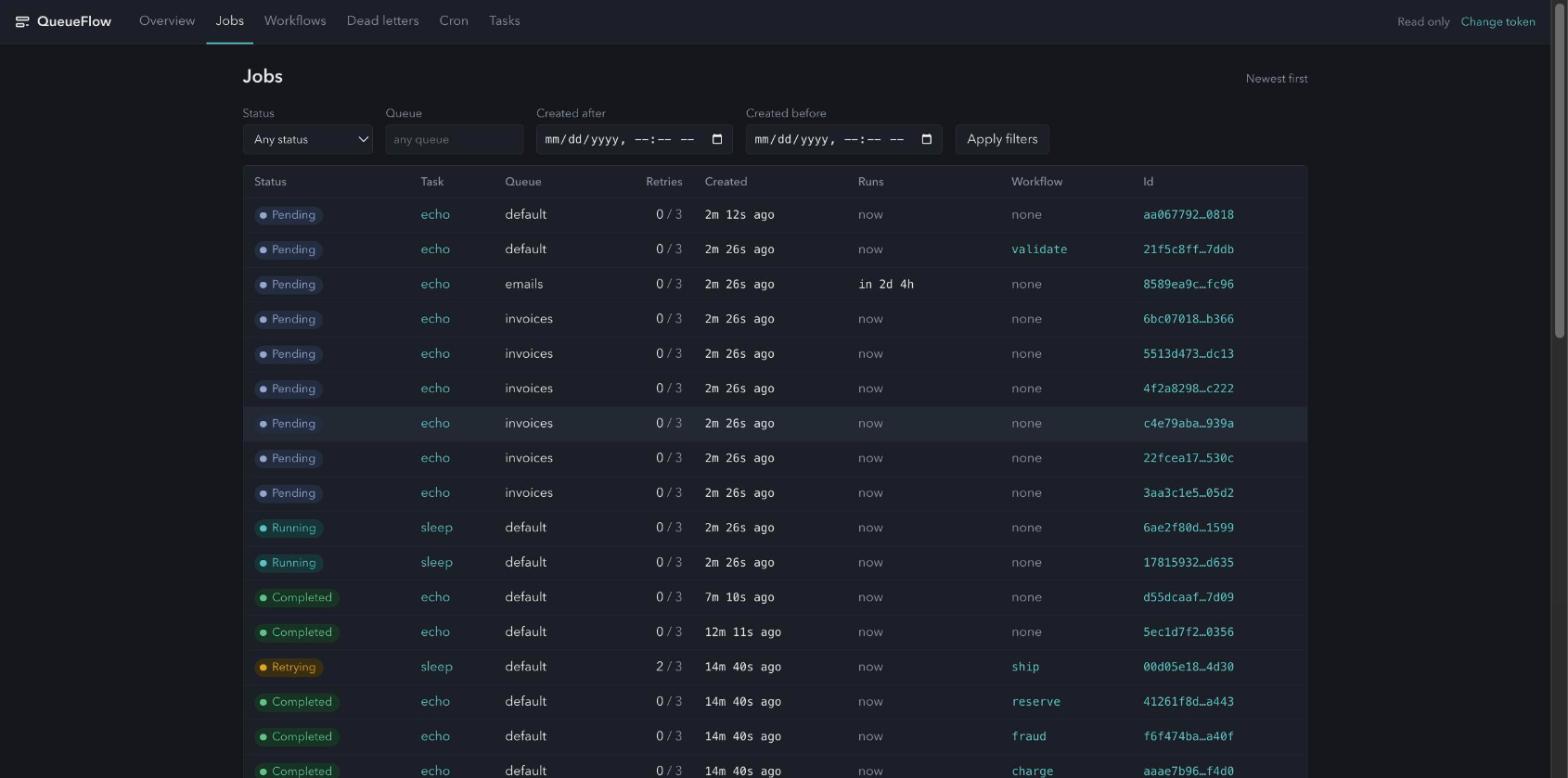Open the fraud workflow link

(x=1029, y=737)
